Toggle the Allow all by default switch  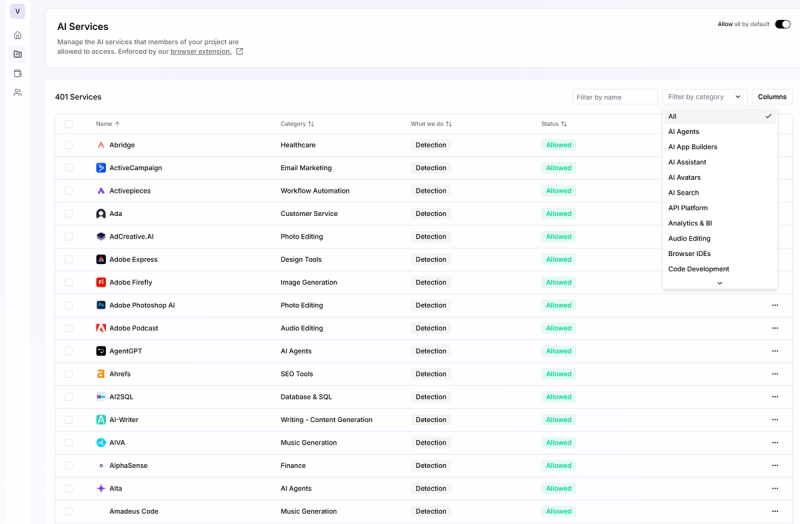tap(783, 24)
